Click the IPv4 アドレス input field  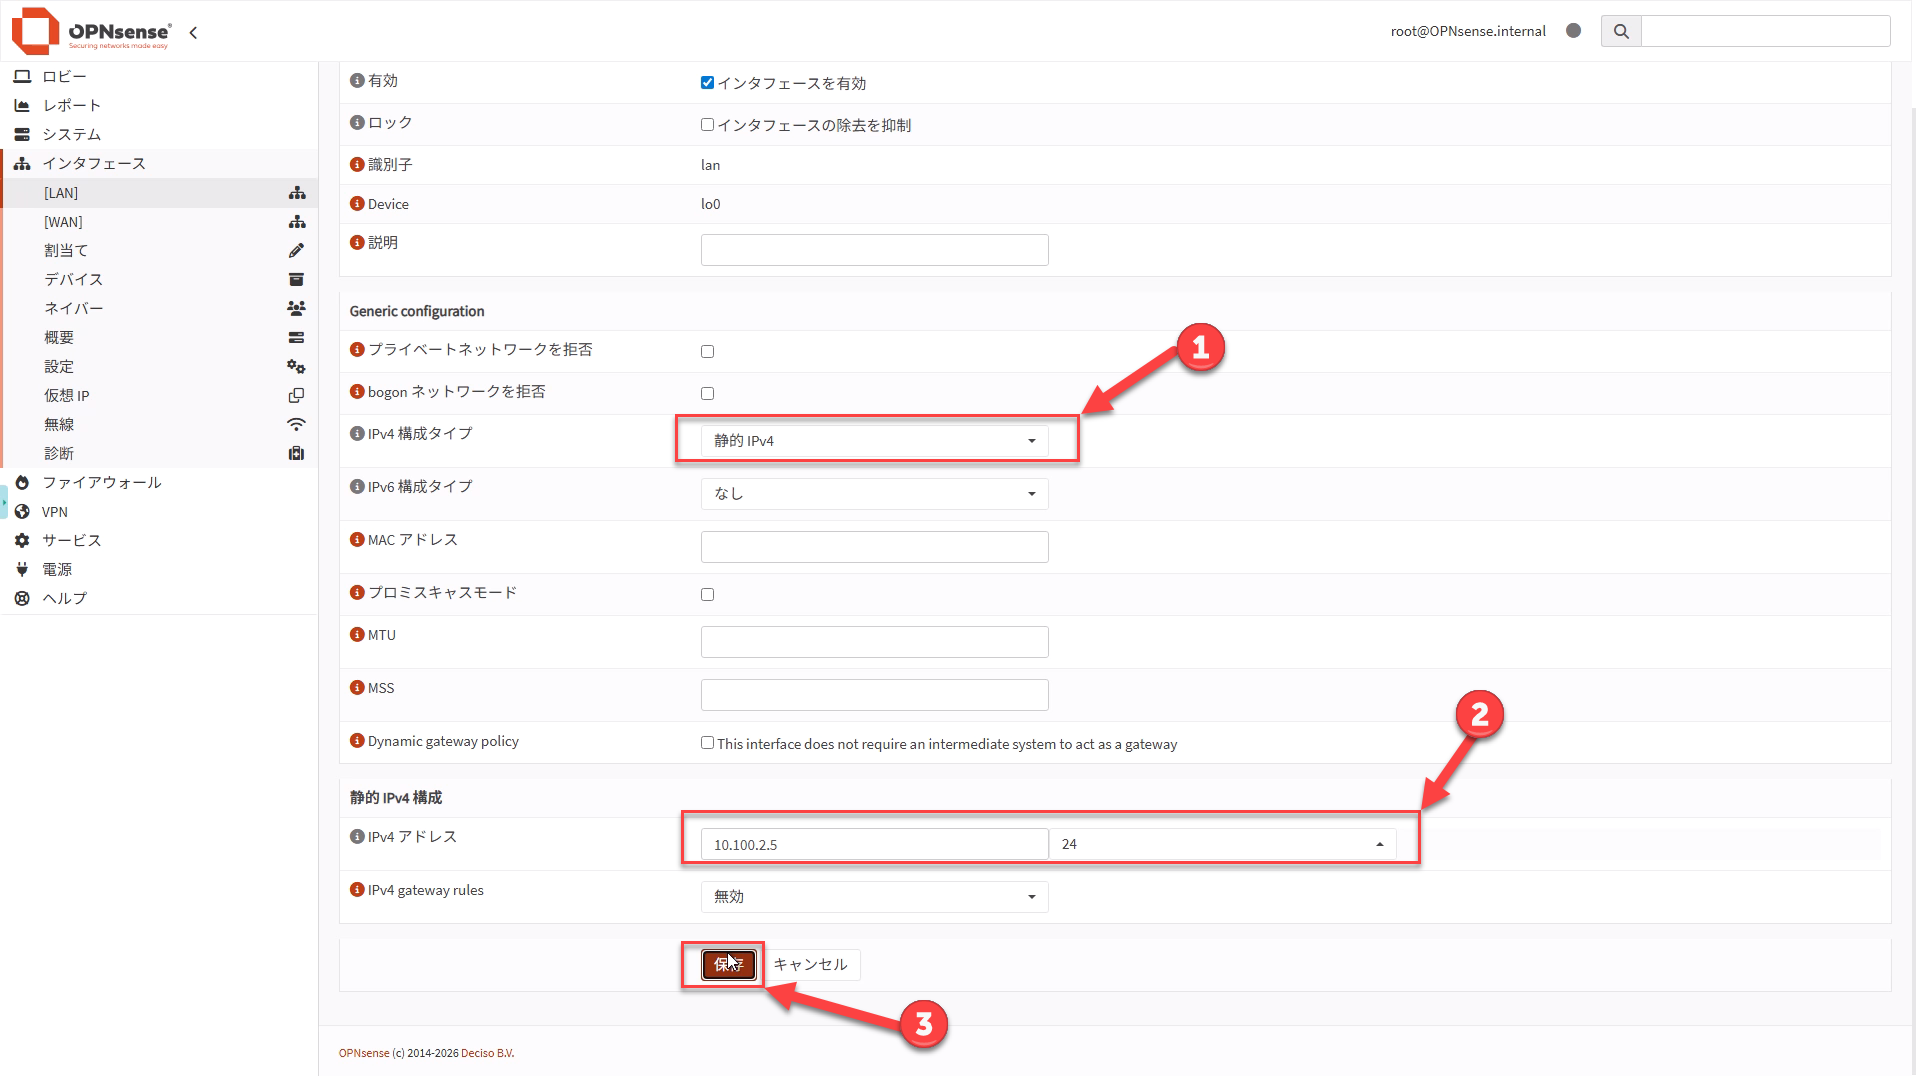(x=874, y=845)
